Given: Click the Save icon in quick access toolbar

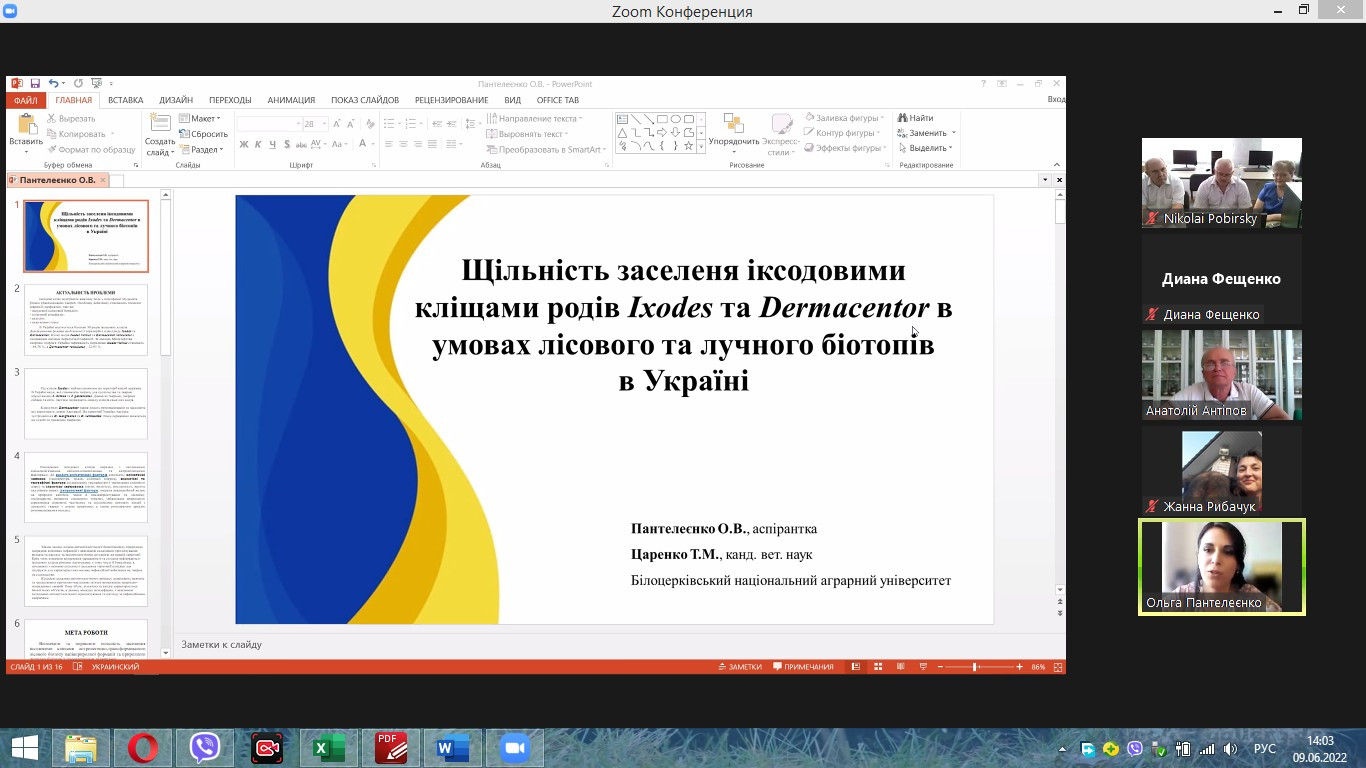Looking at the screenshot, I should click(35, 84).
